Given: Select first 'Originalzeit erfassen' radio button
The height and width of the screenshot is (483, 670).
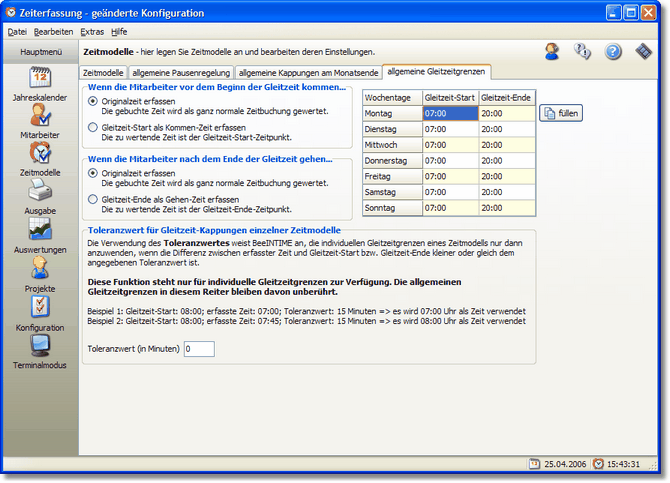Looking at the screenshot, I should point(93,102).
